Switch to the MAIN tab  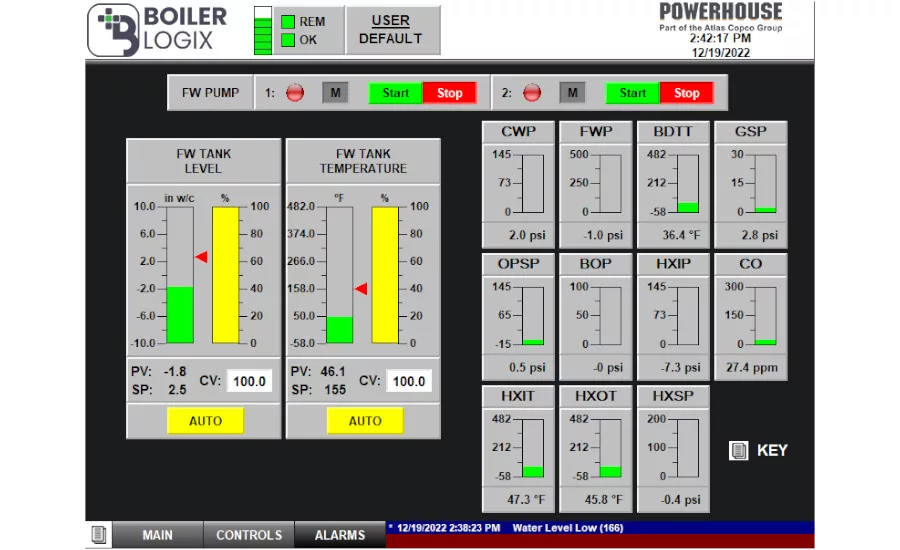[157, 535]
